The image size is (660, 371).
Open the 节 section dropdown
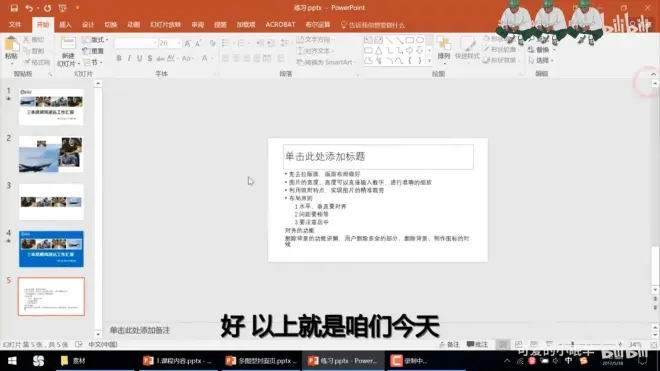tap(92, 63)
